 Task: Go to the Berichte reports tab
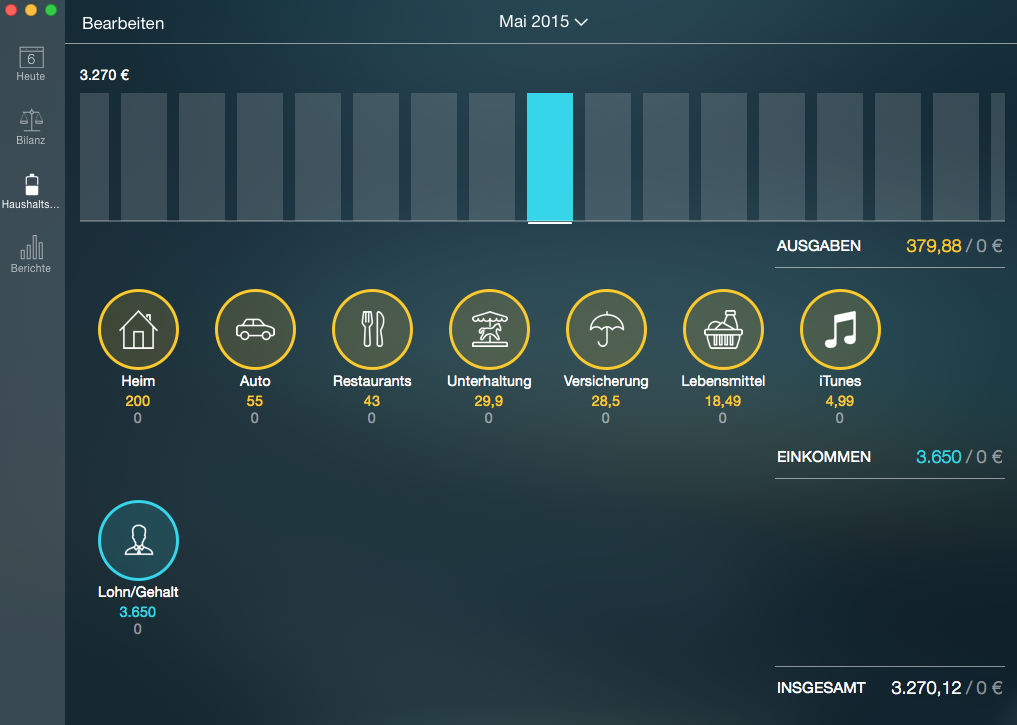(x=31, y=254)
